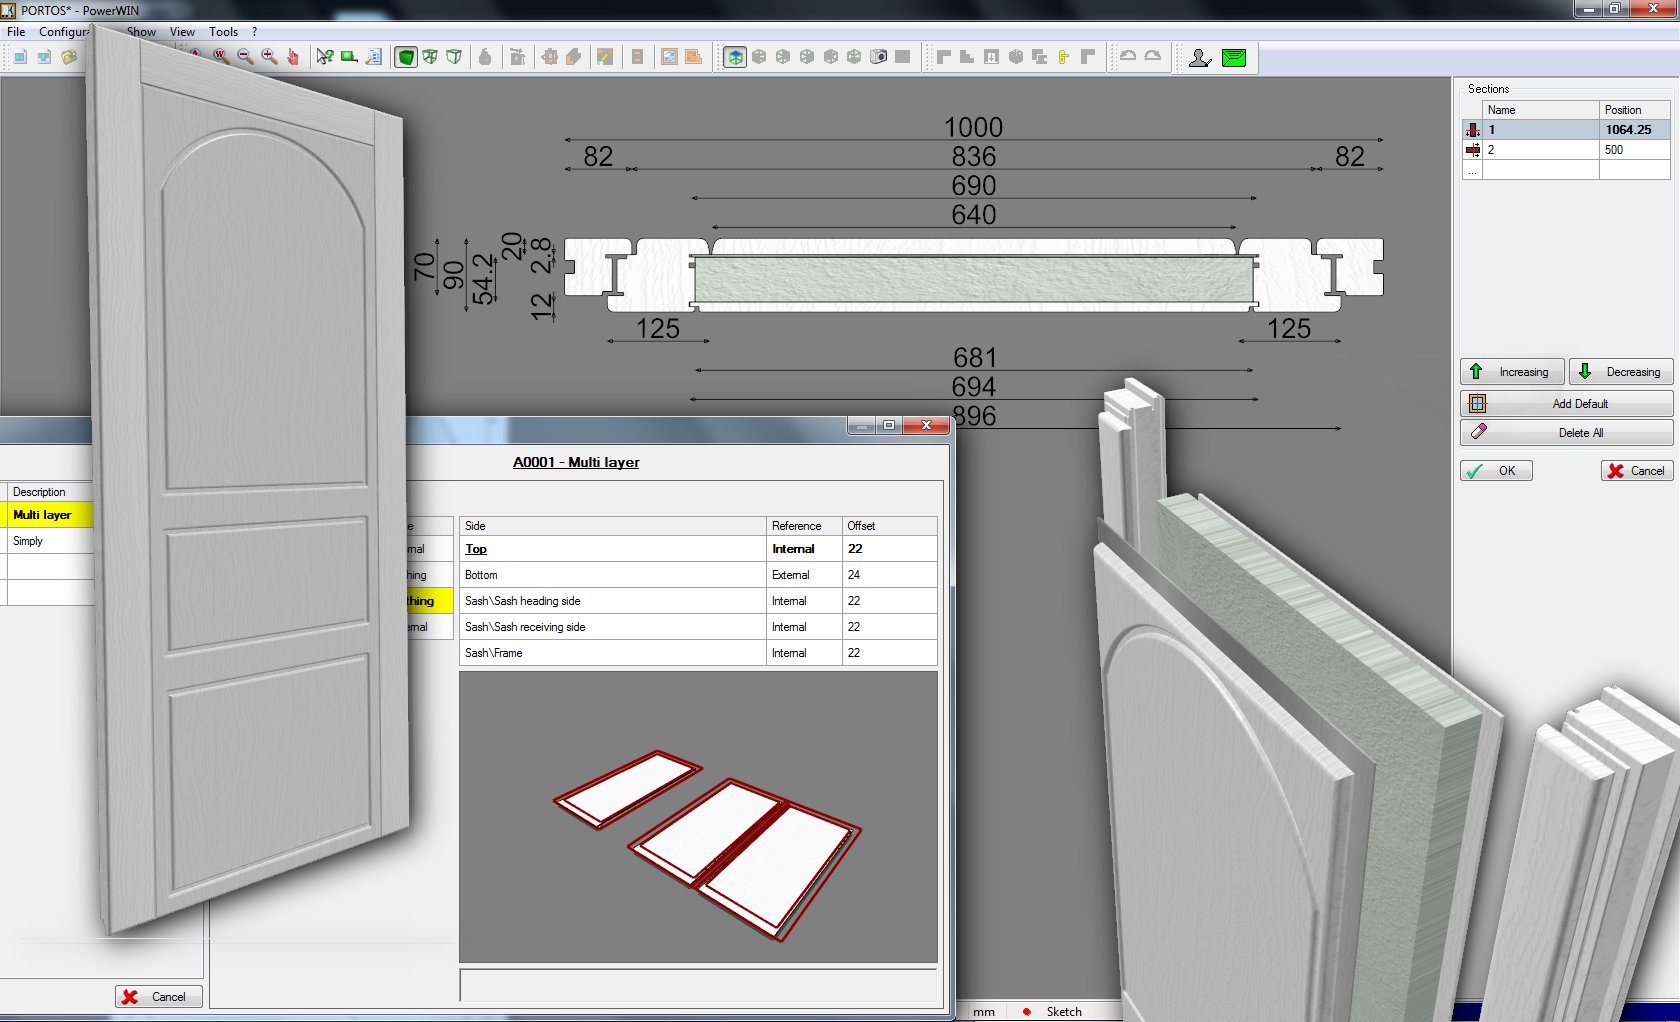Confirm with the OK button
The width and height of the screenshot is (1680, 1022).
1496,471
